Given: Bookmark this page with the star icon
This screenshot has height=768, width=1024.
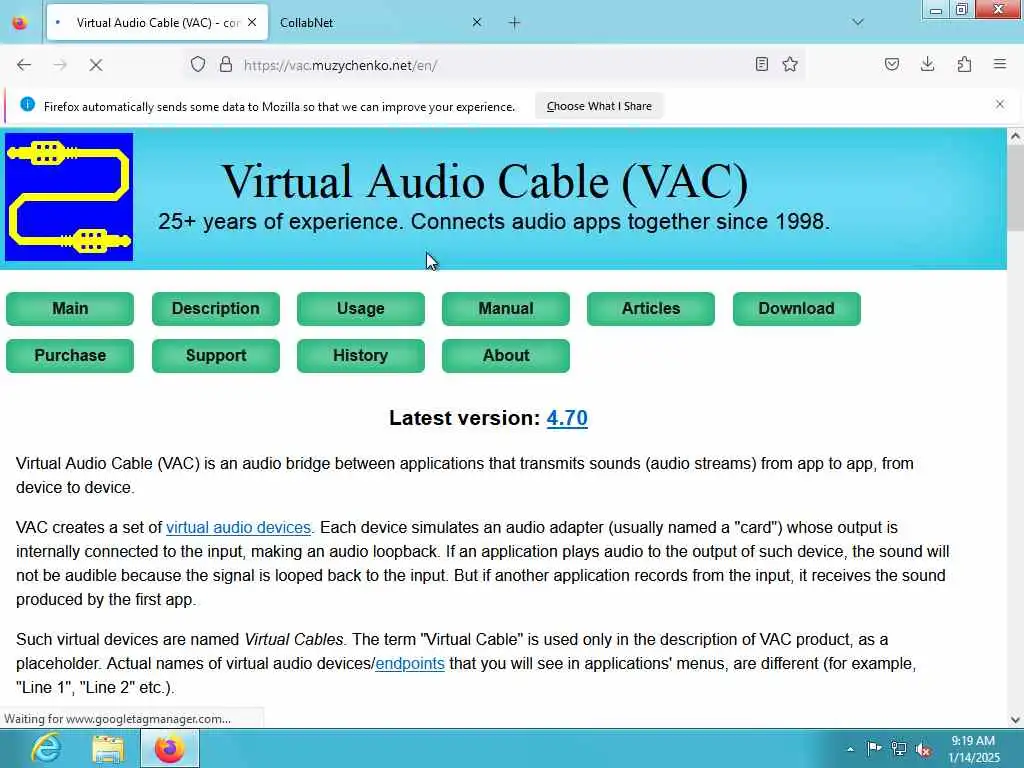Looking at the screenshot, I should 790,64.
